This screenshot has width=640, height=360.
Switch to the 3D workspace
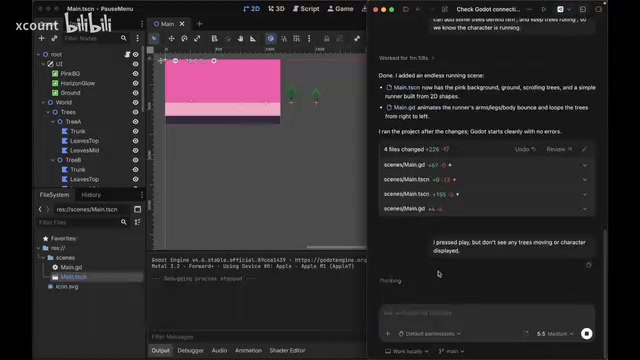[276, 9]
